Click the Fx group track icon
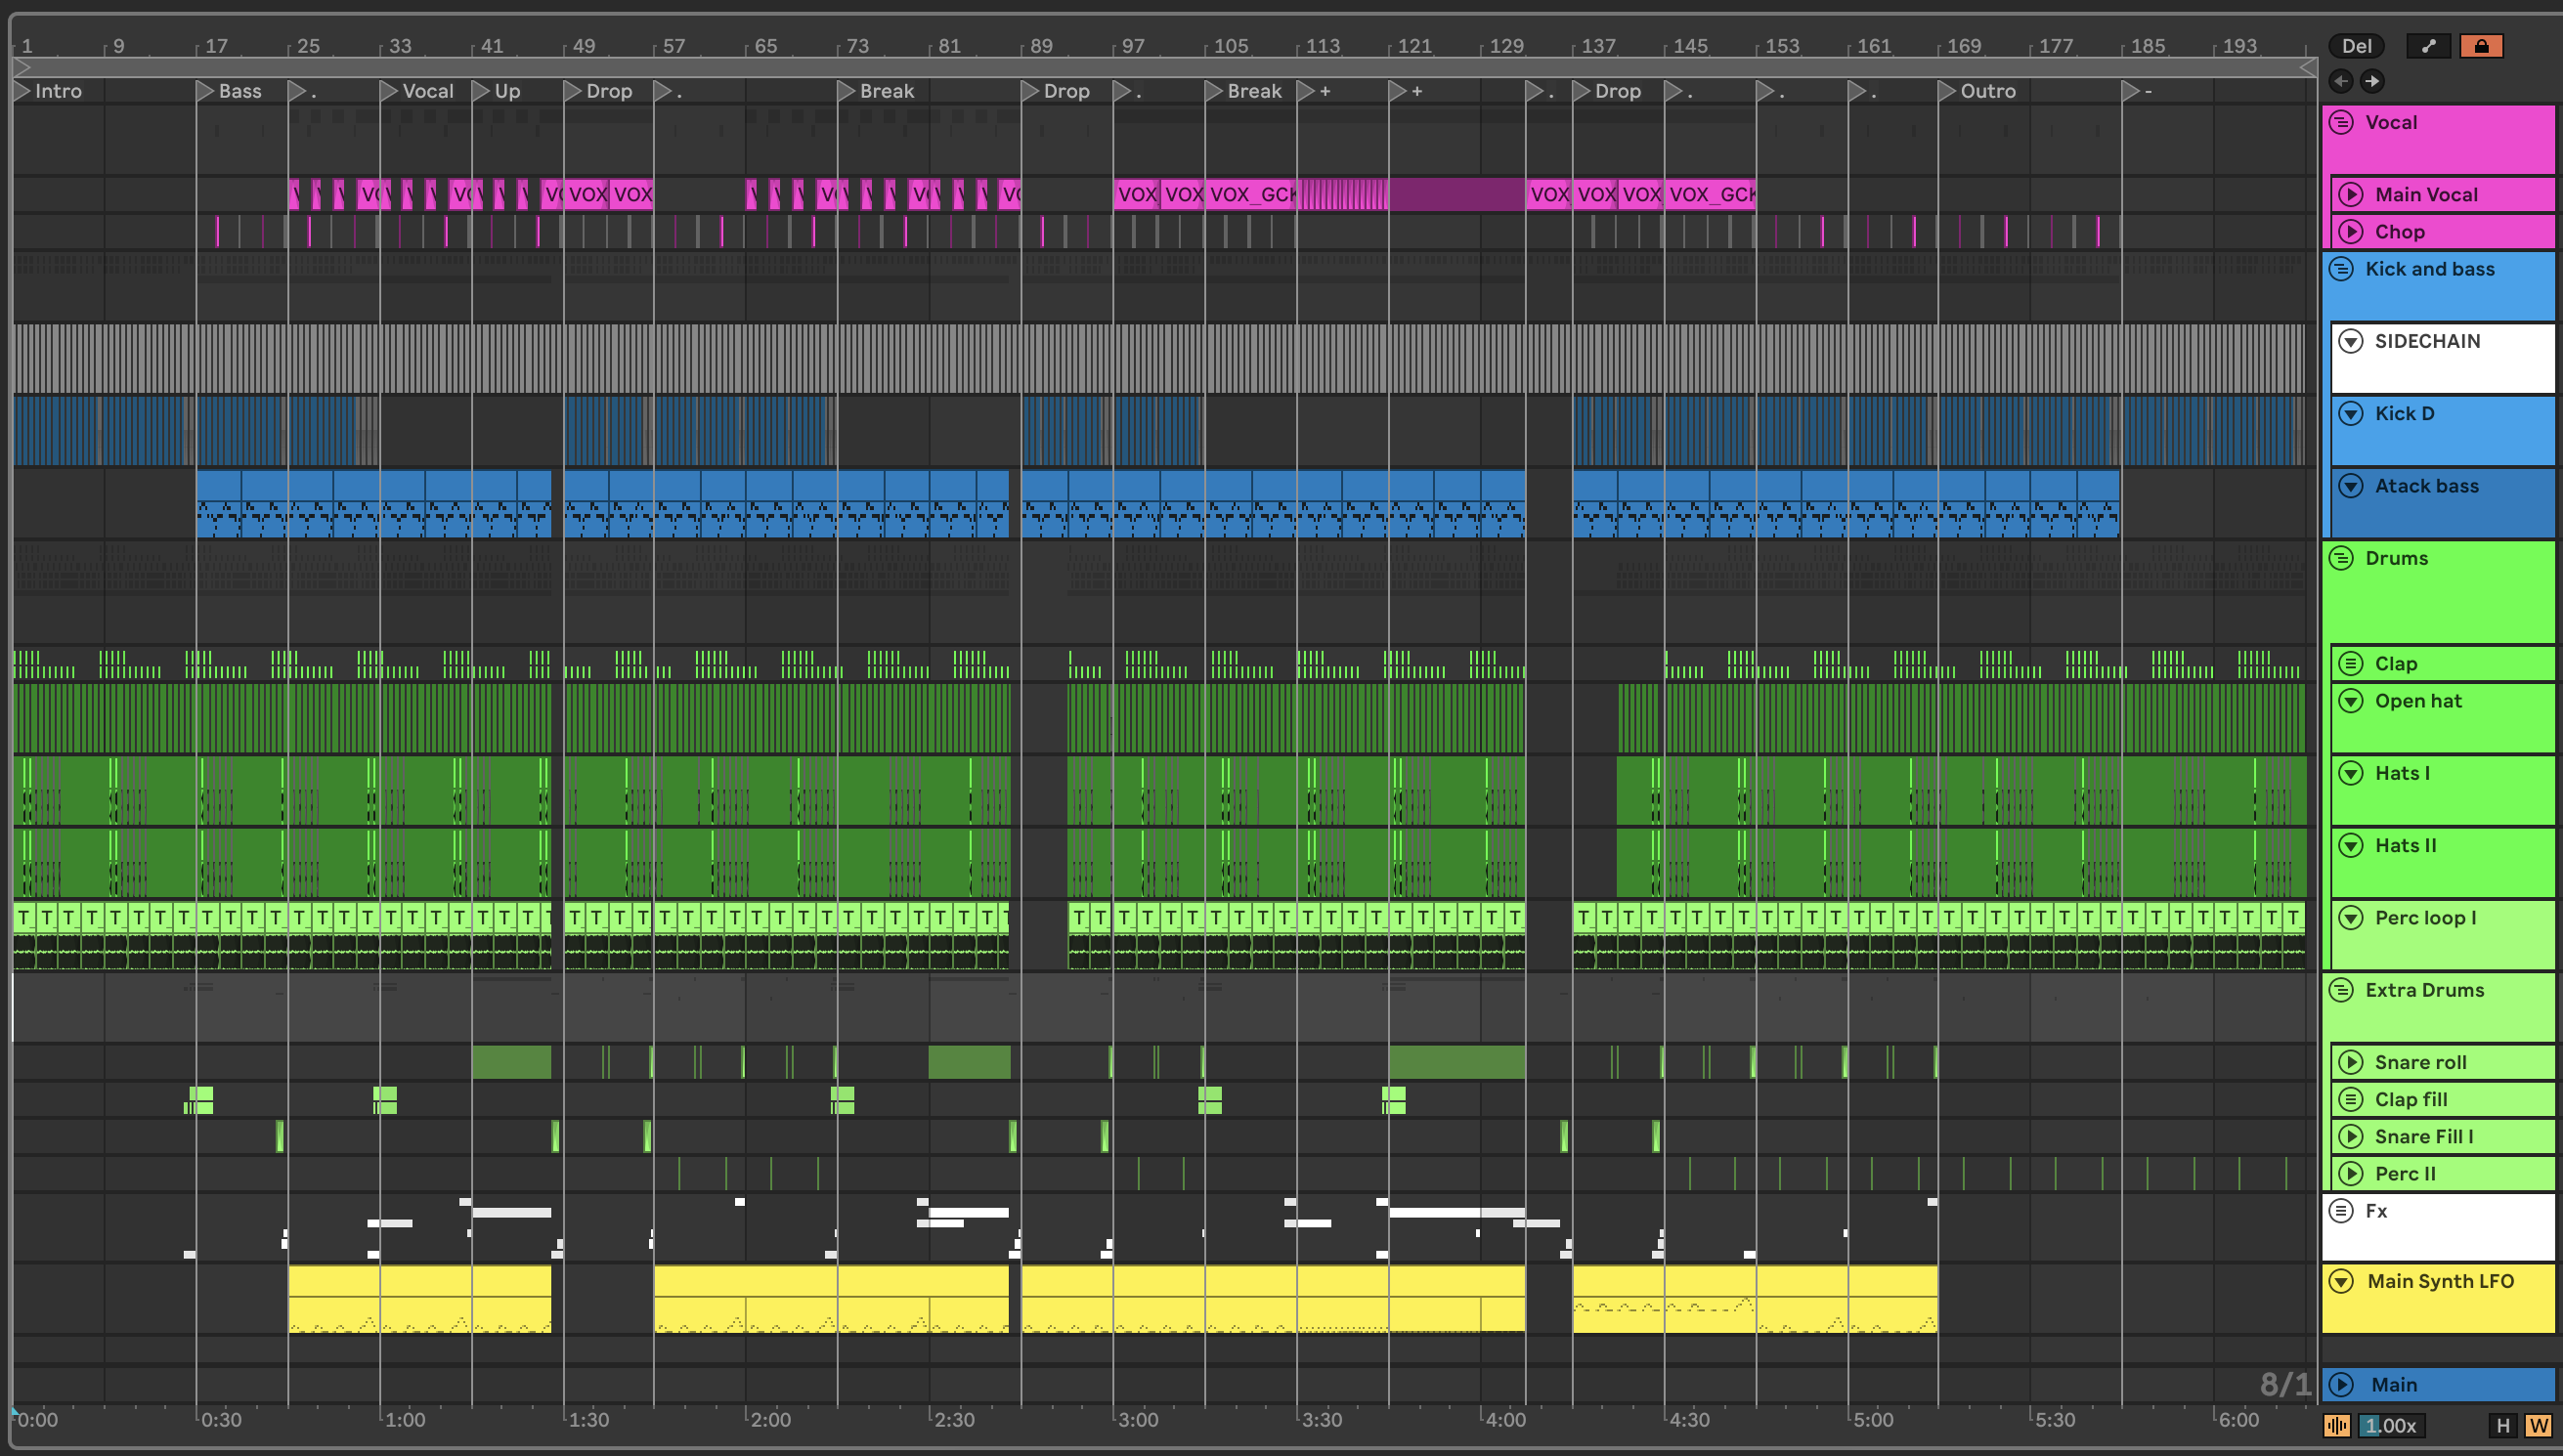This screenshot has height=1456, width=2563. pyautogui.click(x=2341, y=1211)
